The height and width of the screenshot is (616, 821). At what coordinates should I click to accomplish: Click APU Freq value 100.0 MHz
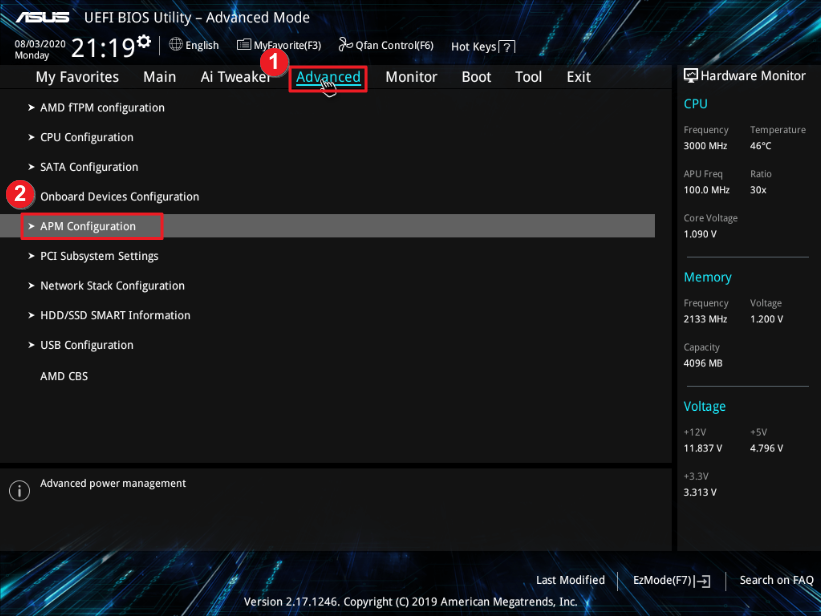pos(706,190)
